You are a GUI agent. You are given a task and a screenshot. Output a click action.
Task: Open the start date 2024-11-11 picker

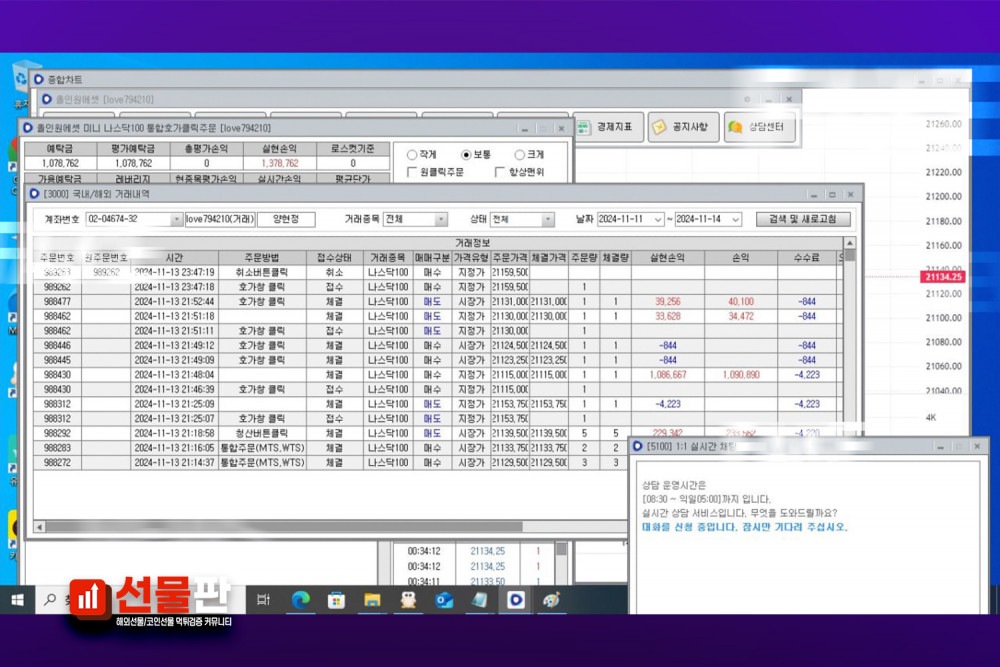point(656,219)
